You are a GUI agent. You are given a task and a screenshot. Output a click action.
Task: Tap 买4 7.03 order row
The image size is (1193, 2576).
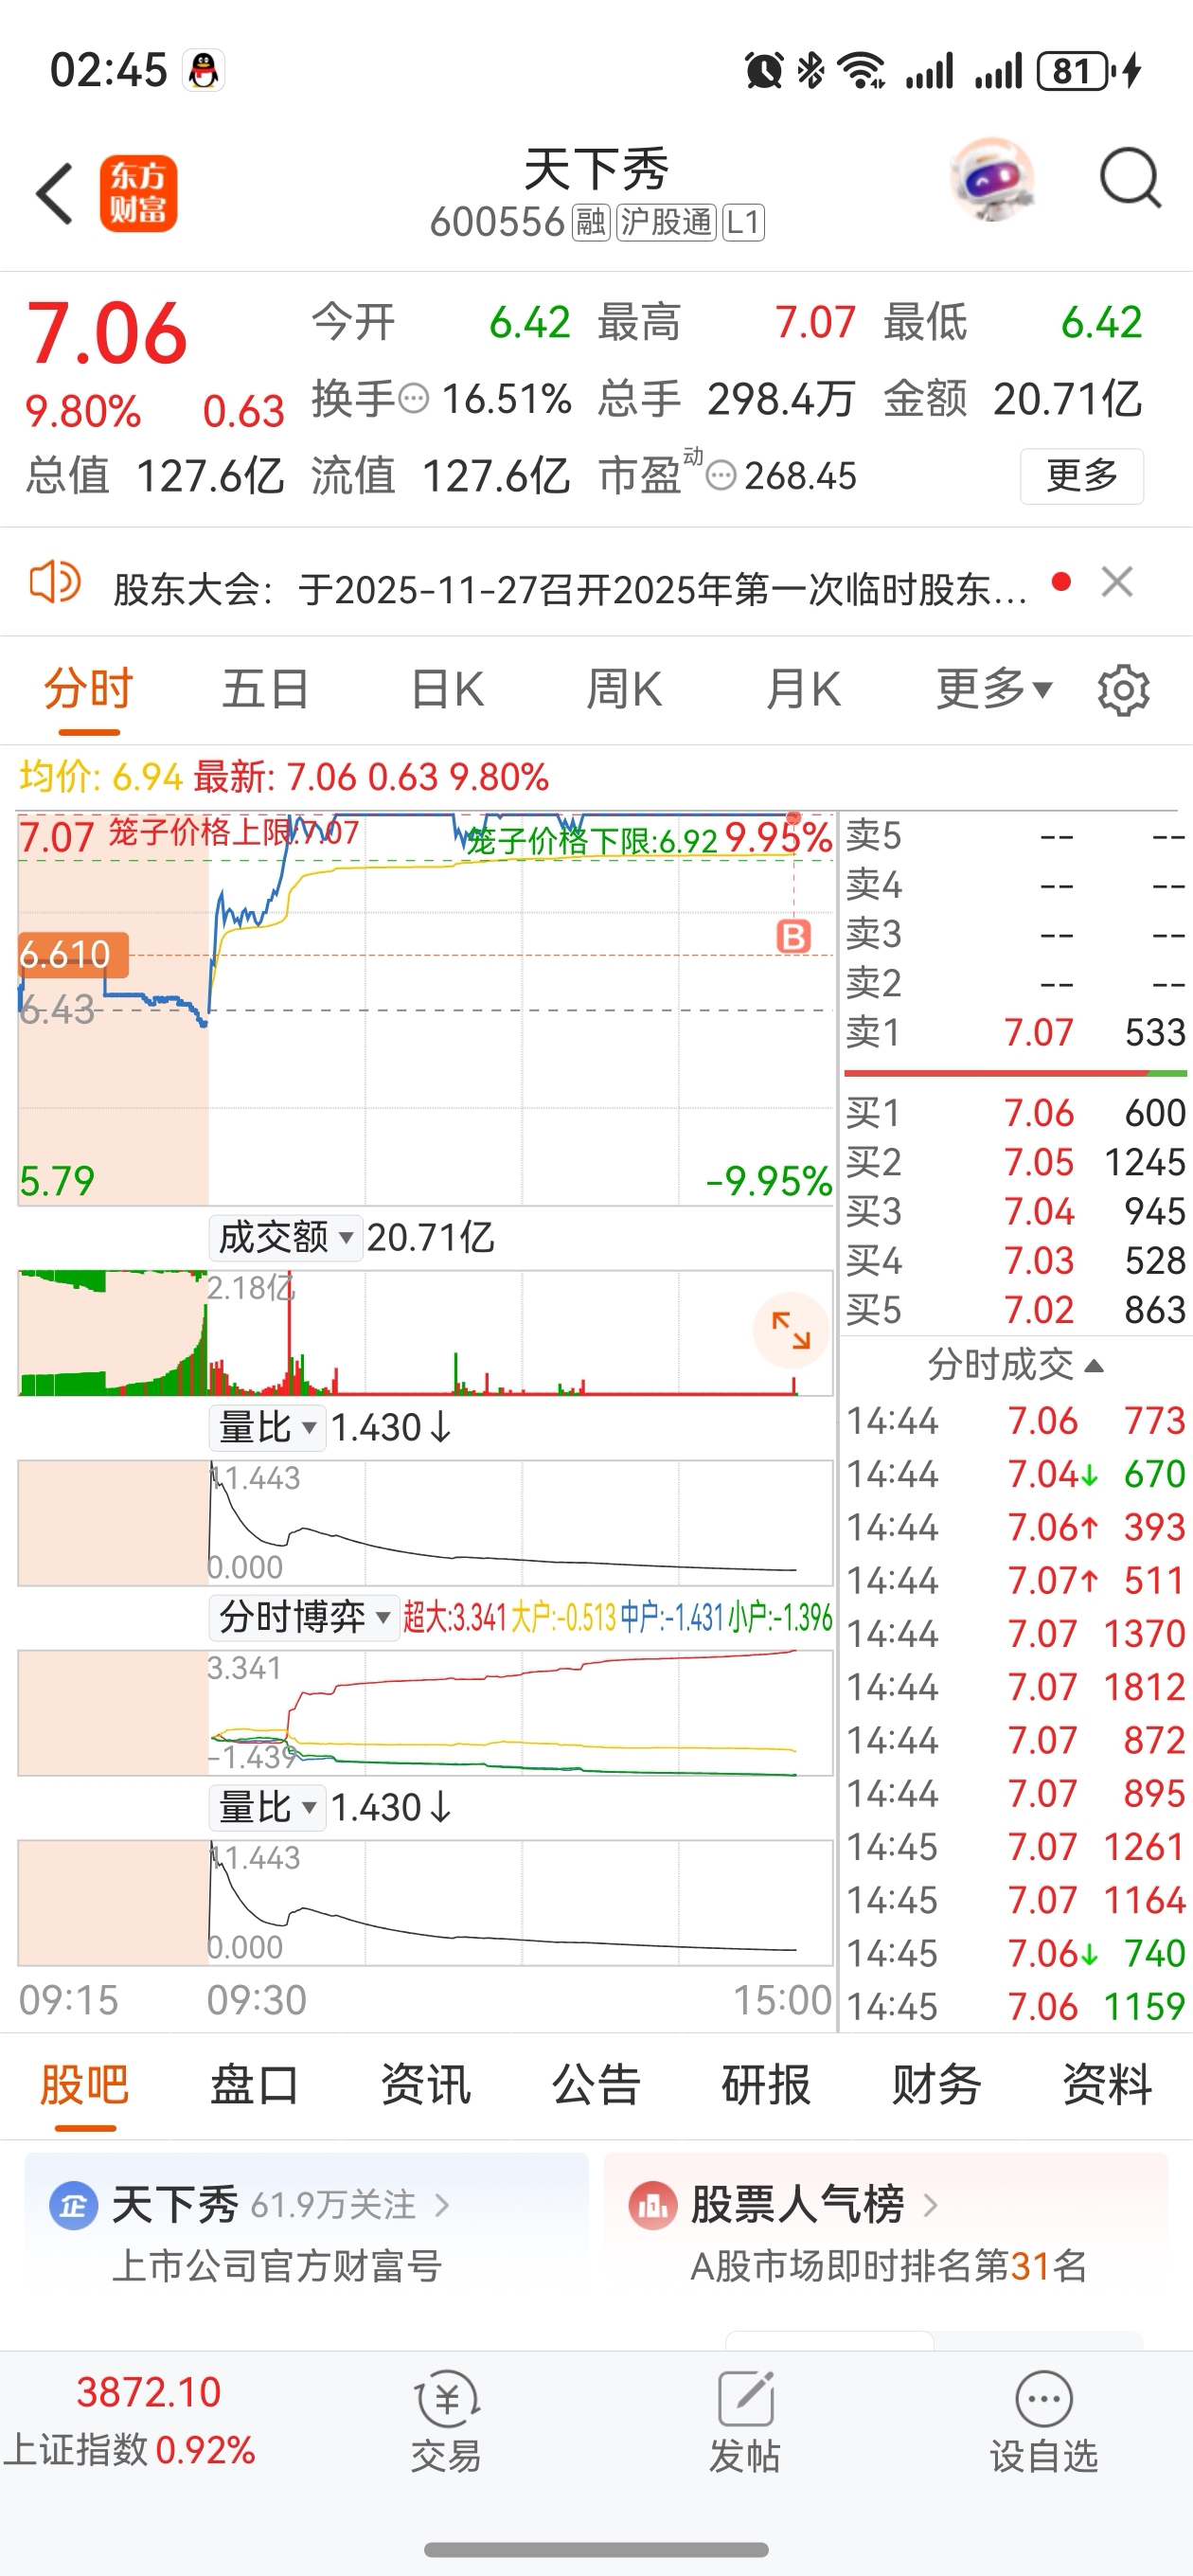coord(1015,1260)
